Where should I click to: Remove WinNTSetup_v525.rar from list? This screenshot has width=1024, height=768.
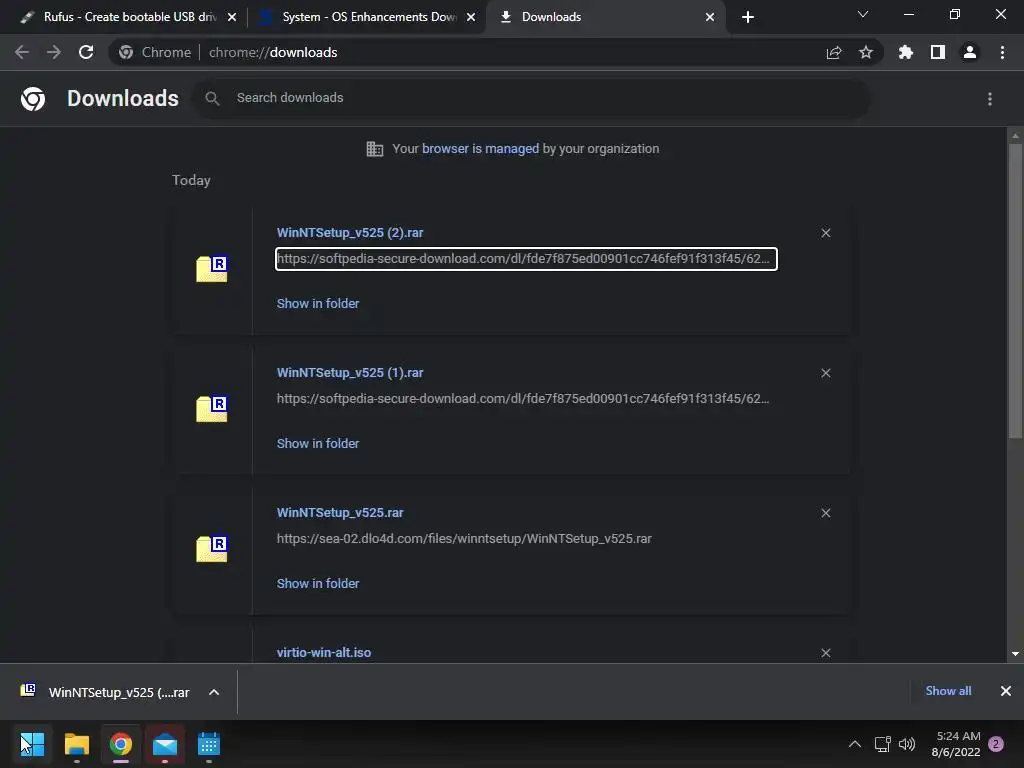(x=826, y=513)
